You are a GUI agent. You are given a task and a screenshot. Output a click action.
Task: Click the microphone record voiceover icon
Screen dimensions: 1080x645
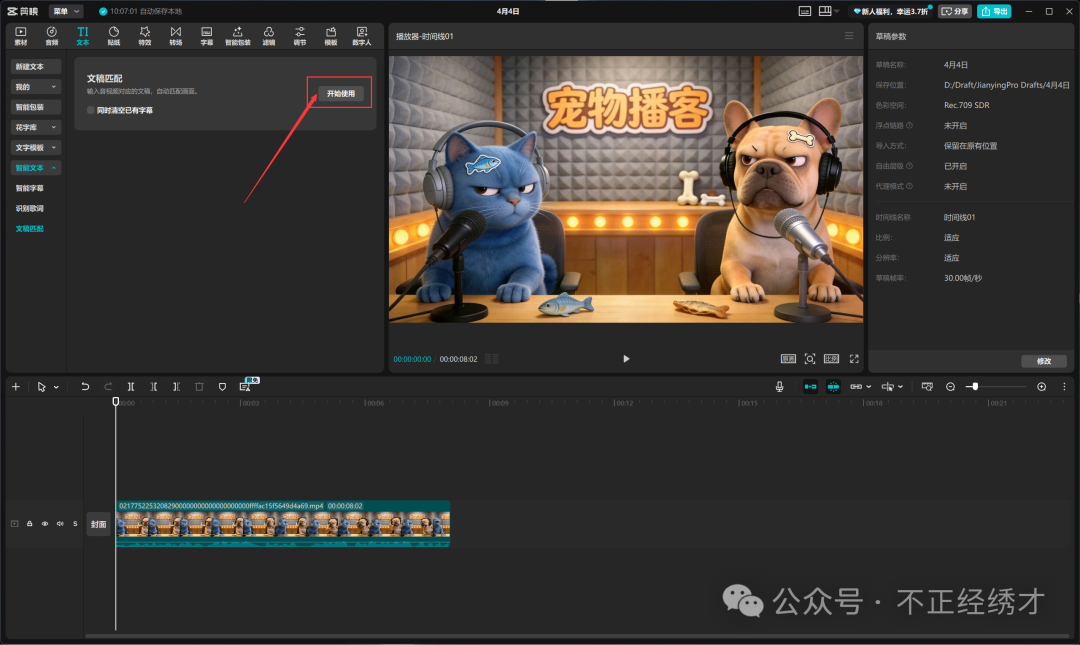pyautogui.click(x=780, y=386)
